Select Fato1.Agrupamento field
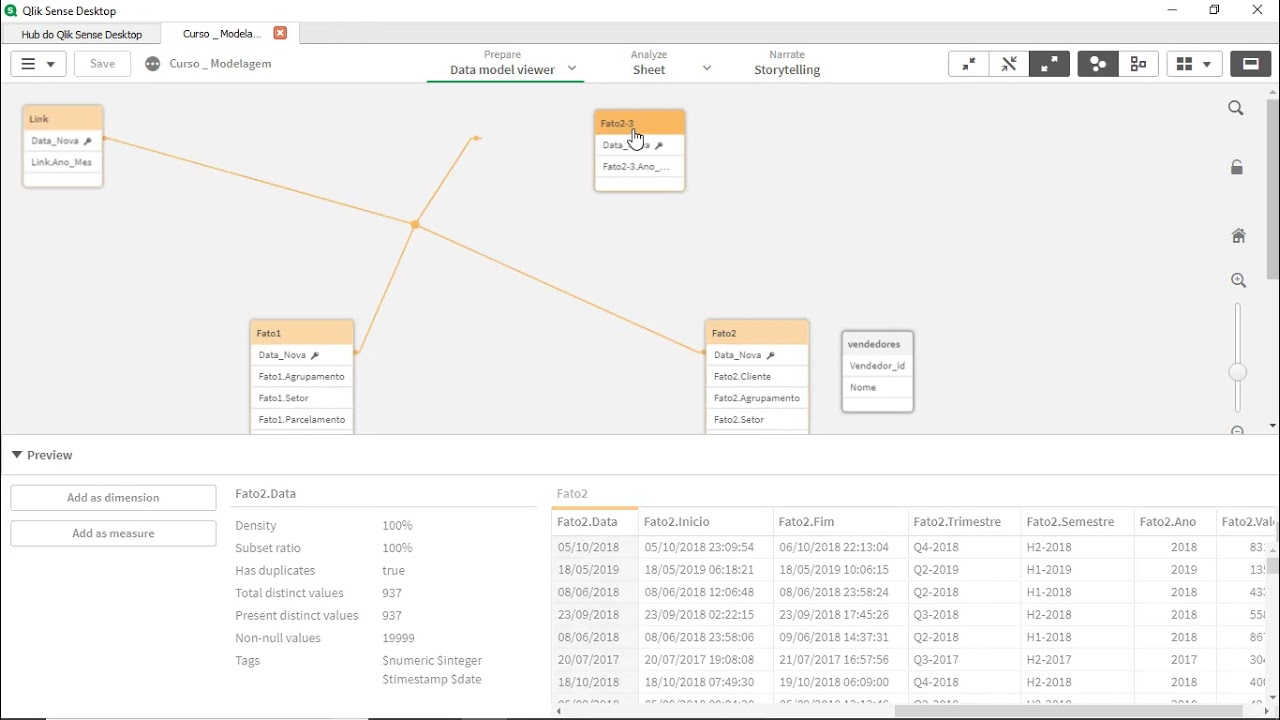Viewport: 1280px width, 720px height. (x=302, y=377)
